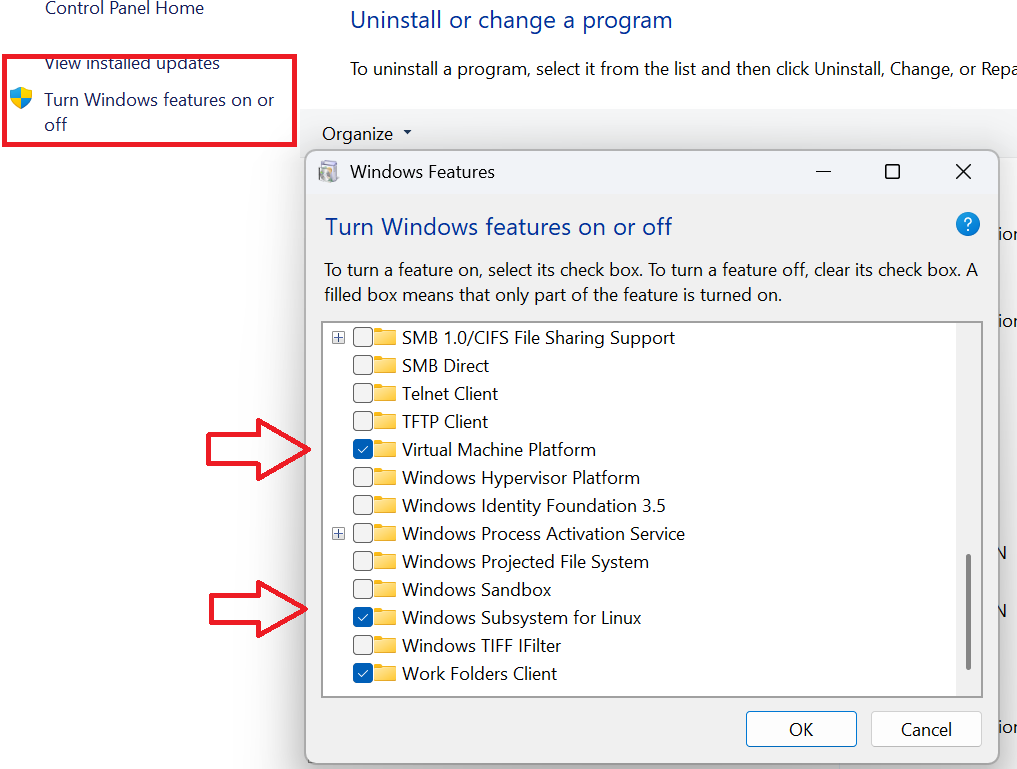Expand the Windows Process Activation Service node
Image resolution: width=1017 pixels, height=769 pixels.
pyautogui.click(x=339, y=534)
